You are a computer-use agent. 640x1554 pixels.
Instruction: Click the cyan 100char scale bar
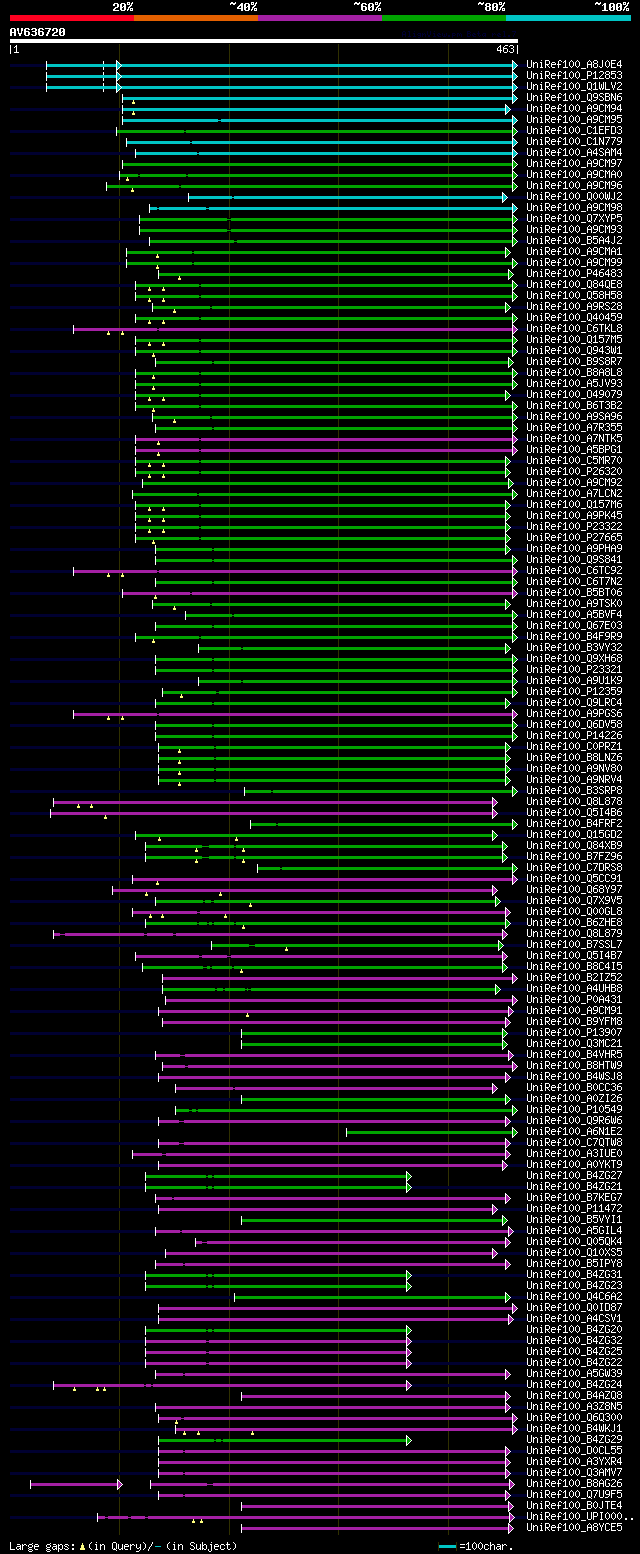(448, 1547)
